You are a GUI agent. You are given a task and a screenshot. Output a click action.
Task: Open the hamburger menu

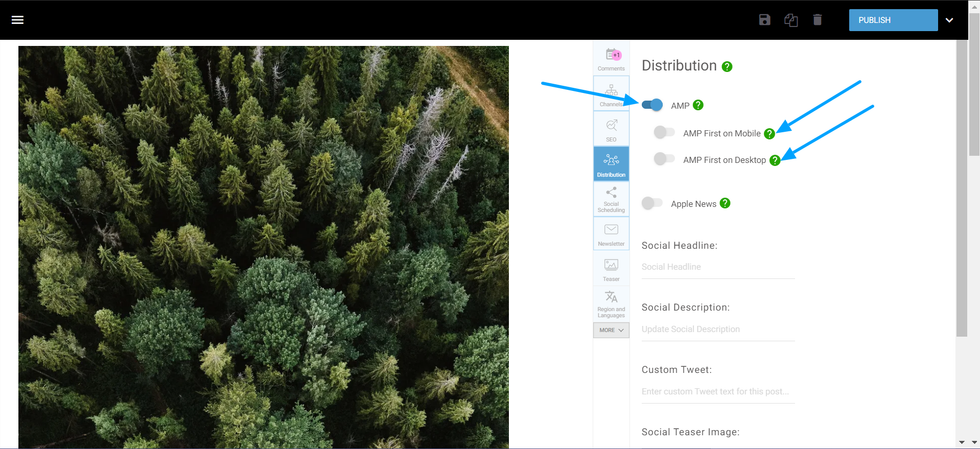pyautogui.click(x=17, y=20)
